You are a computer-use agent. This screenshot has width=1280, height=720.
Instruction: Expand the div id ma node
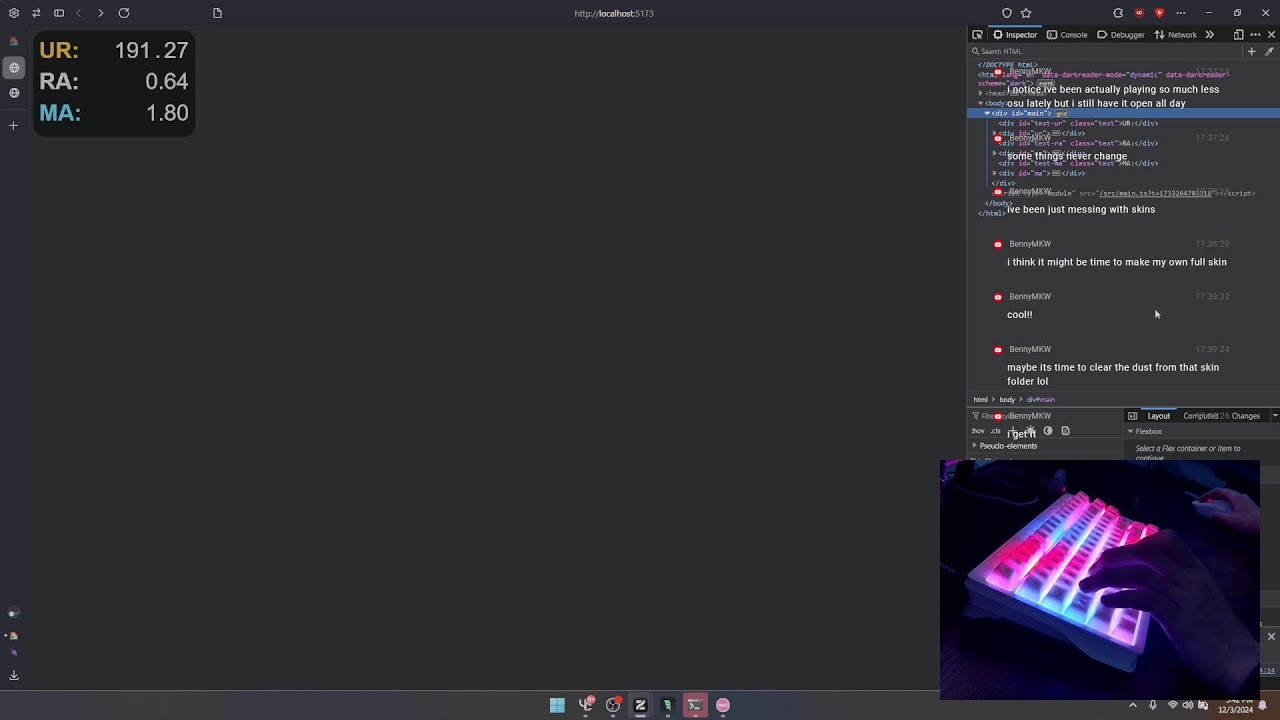pos(995,173)
